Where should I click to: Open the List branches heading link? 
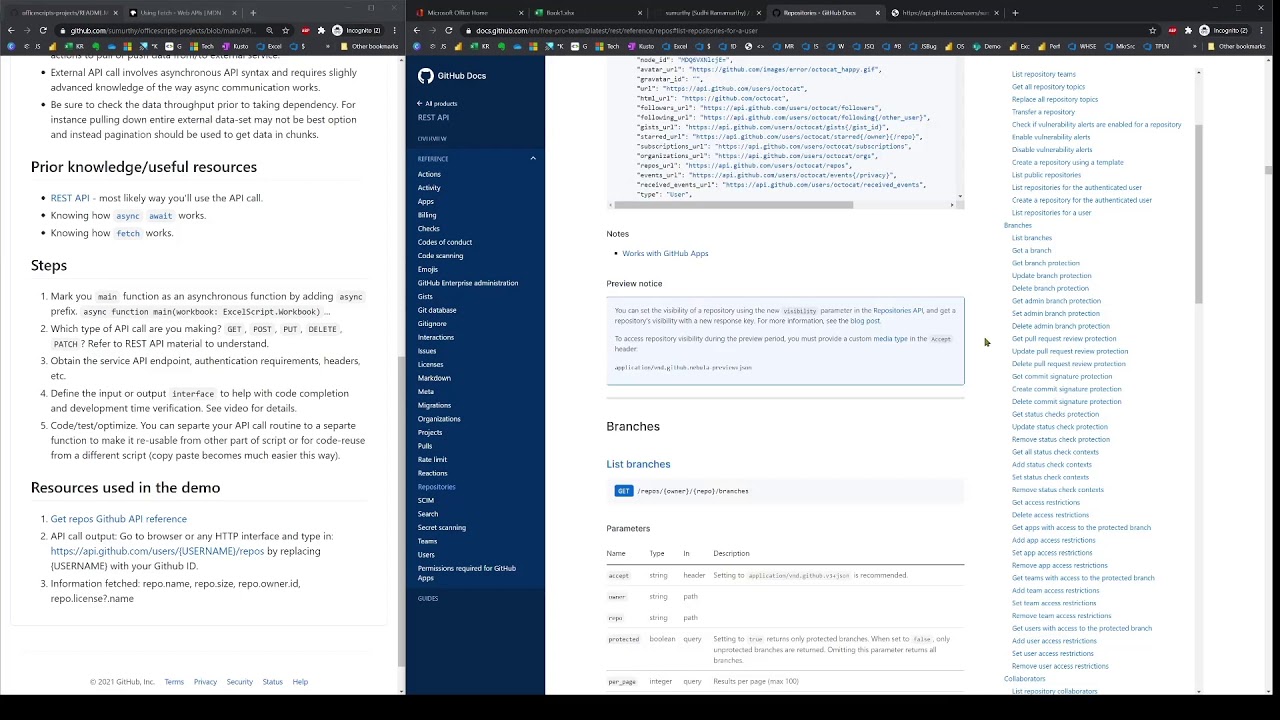[x=638, y=464]
